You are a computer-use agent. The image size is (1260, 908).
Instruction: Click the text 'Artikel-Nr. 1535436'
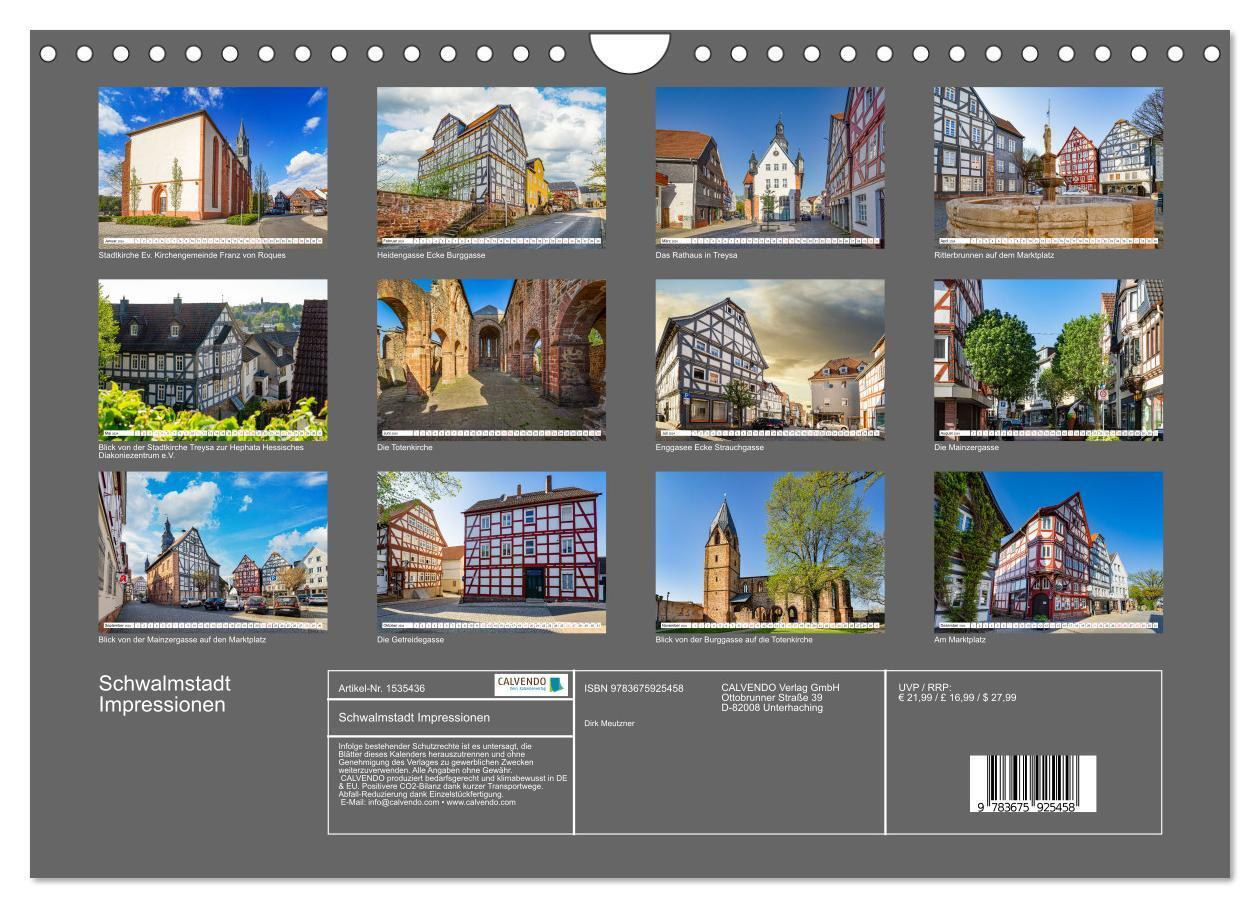(x=382, y=688)
